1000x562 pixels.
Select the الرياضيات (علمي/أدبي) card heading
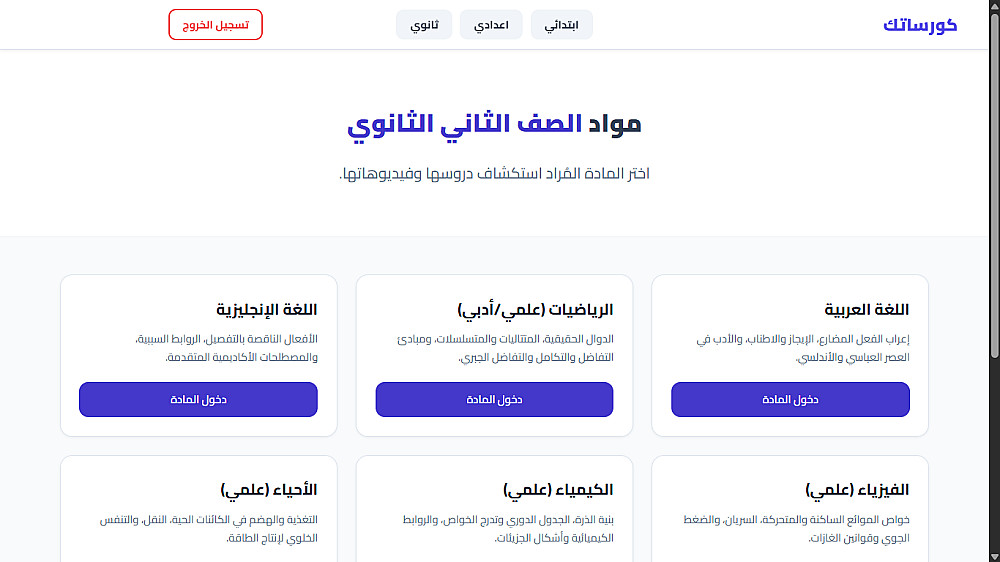click(x=535, y=310)
